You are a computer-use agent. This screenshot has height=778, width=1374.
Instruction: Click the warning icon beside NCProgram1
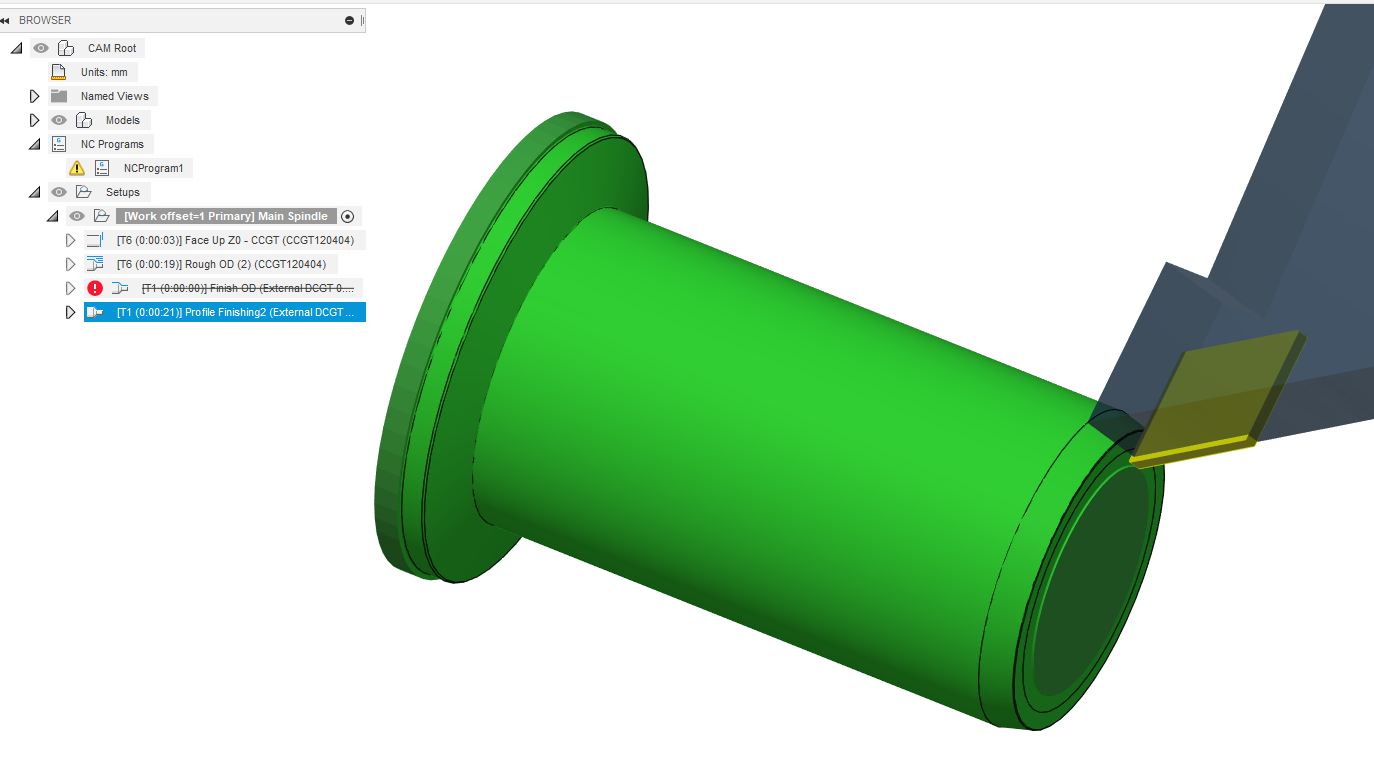[x=77, y=167]
